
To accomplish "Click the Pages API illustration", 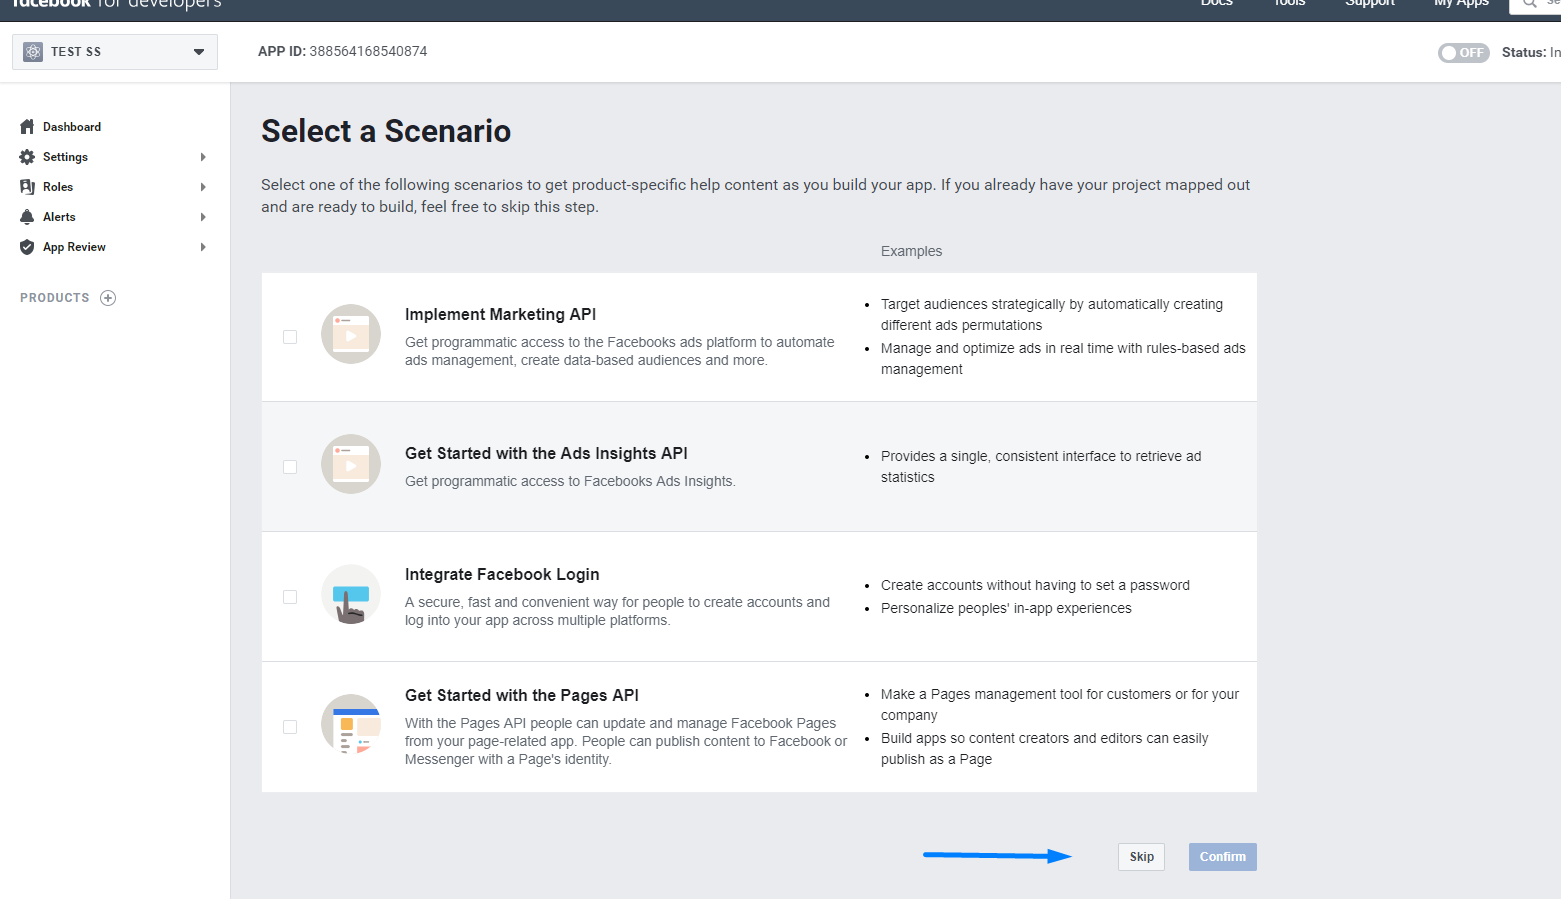I will pyautogui.click(x=351, y=724).
